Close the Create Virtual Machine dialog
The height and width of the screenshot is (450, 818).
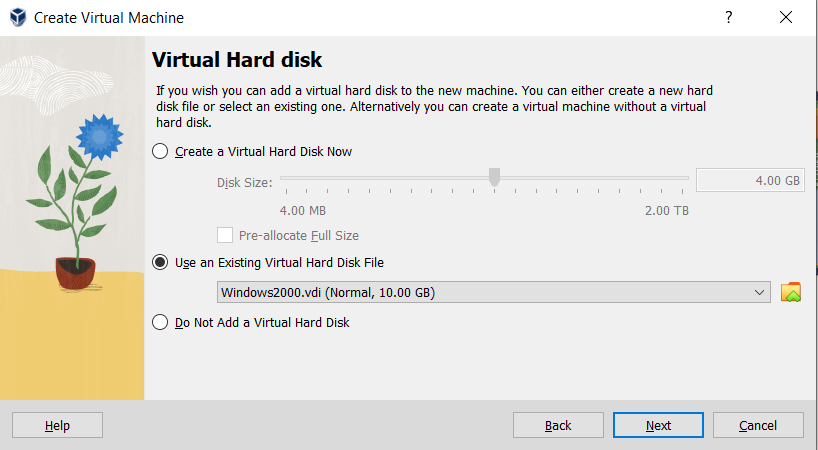pos(786,17)
